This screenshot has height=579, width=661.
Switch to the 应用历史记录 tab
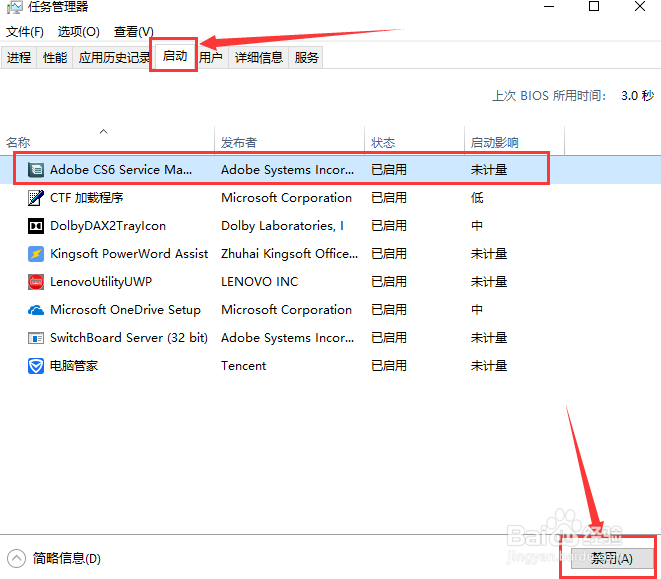(x=112, y=57)
